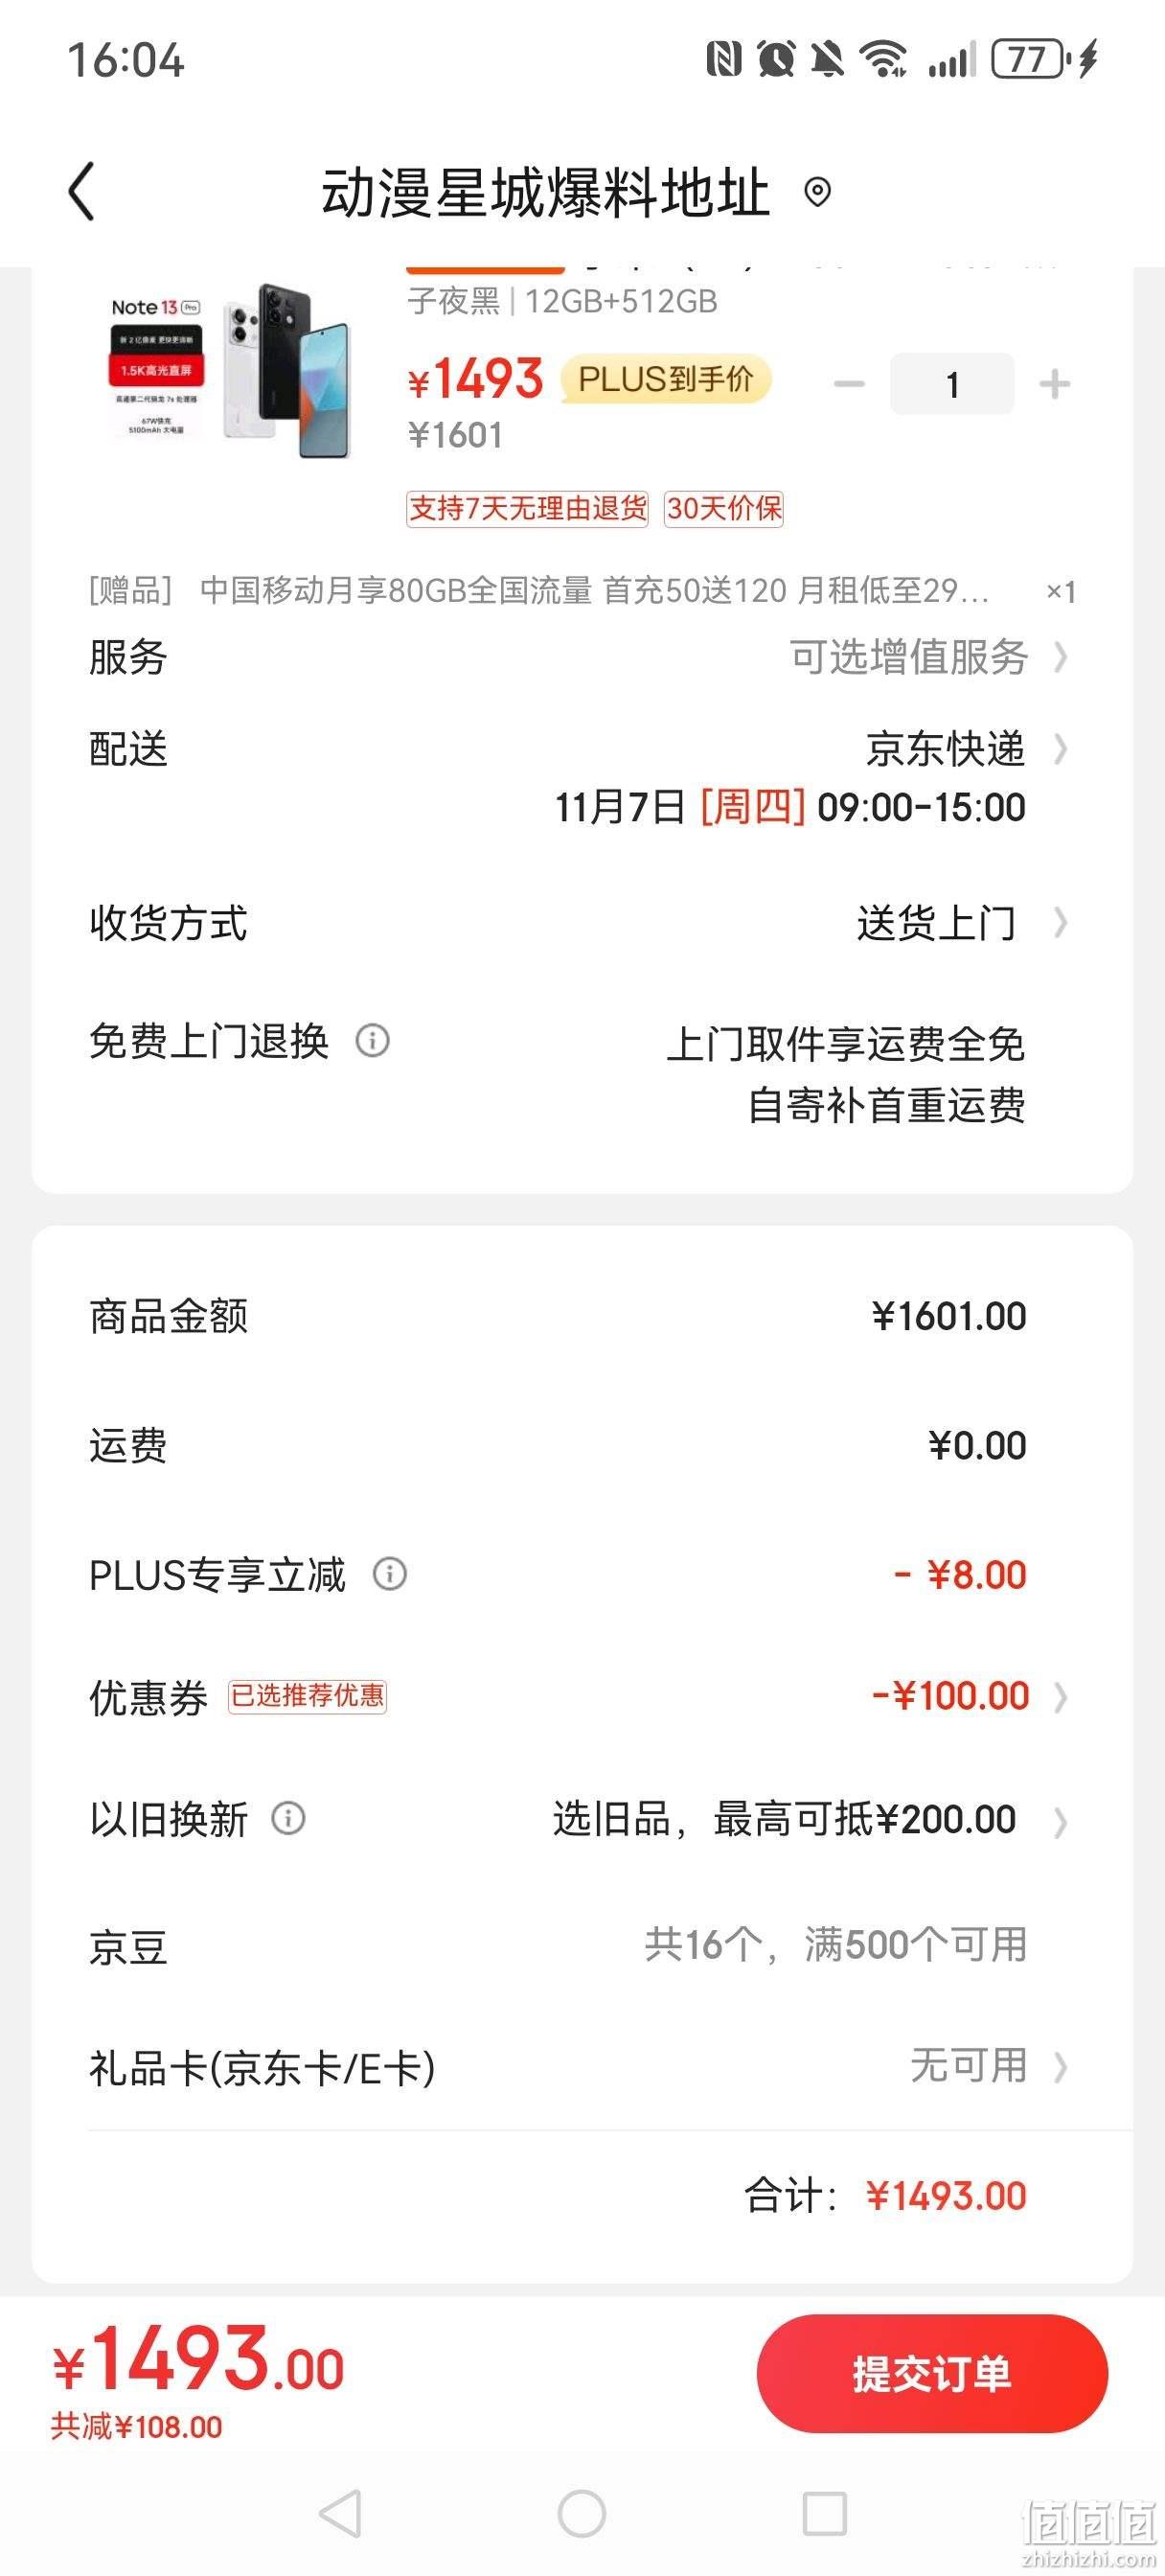
Task: Tap the back arrow icon
Action: [82, 191]
